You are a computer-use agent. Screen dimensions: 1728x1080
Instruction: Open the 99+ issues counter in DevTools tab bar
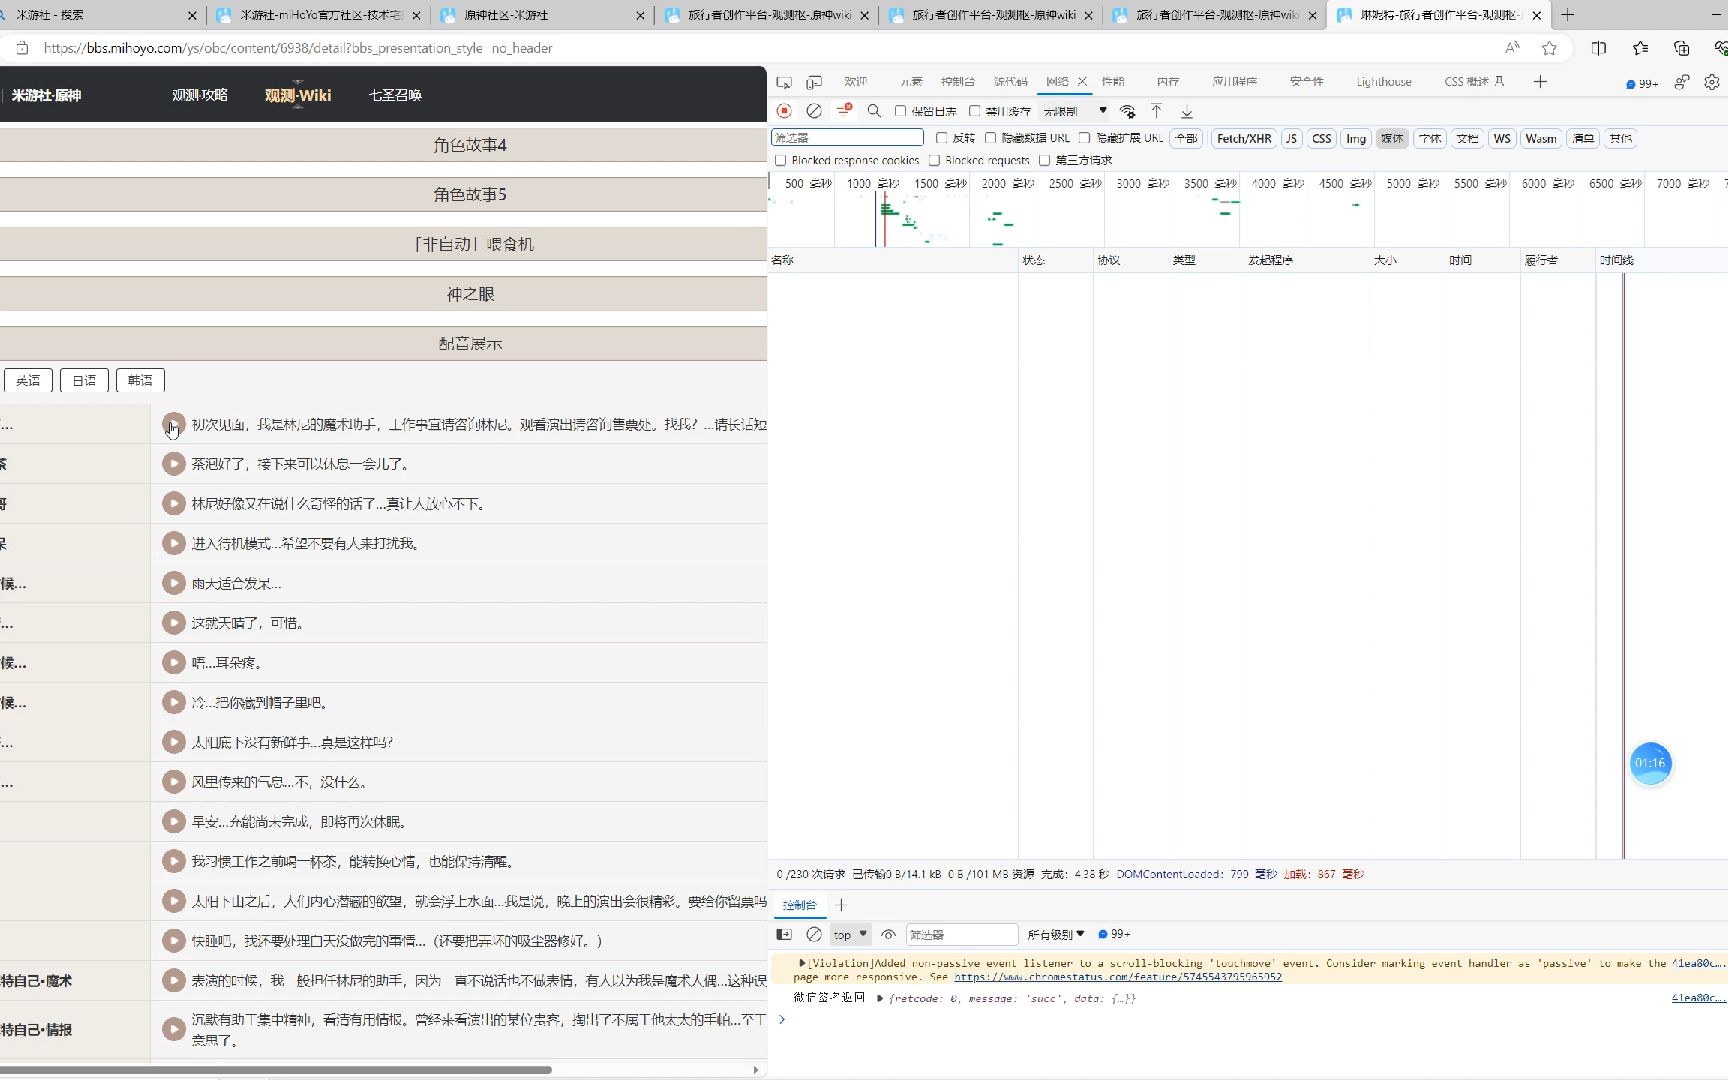click(x=1642, y=84)
